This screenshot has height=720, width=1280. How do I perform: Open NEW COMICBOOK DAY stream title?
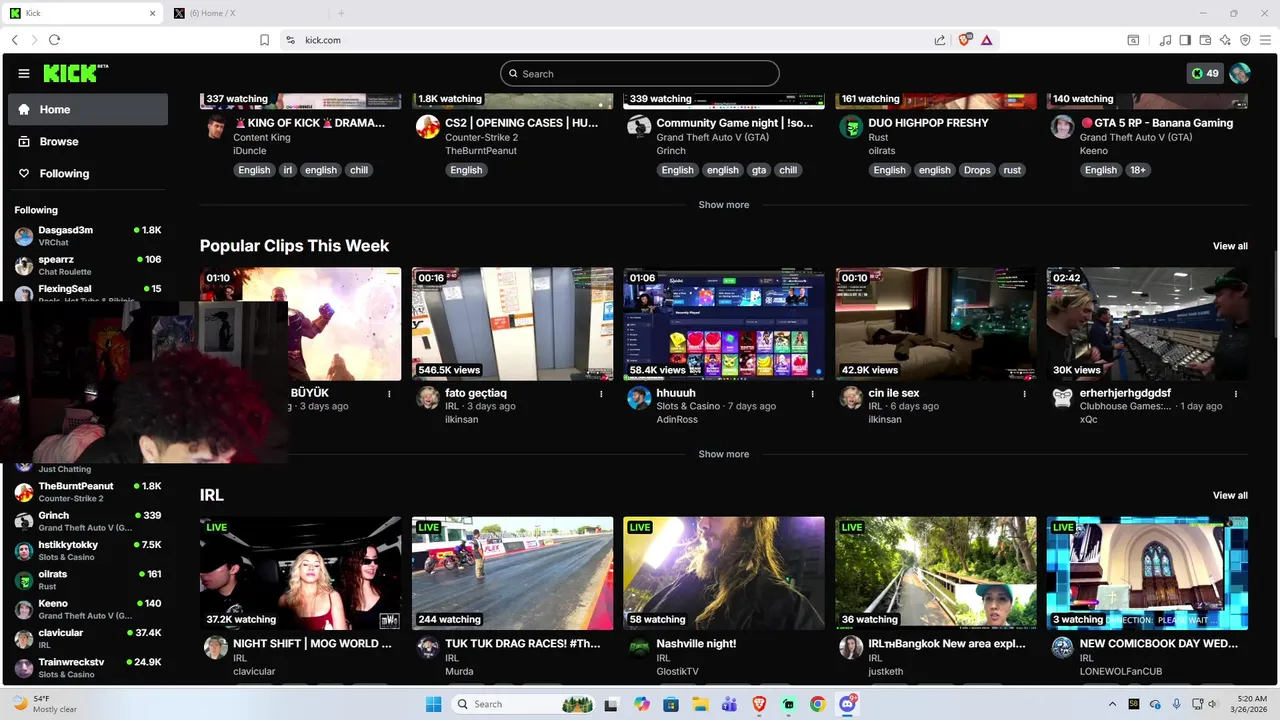click(1159, 644)
